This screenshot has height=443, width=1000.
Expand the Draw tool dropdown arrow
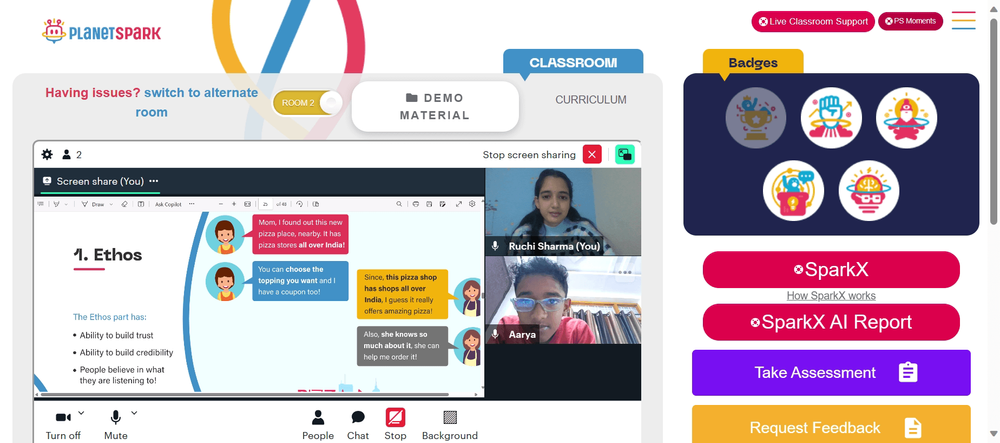click(111, 204)
